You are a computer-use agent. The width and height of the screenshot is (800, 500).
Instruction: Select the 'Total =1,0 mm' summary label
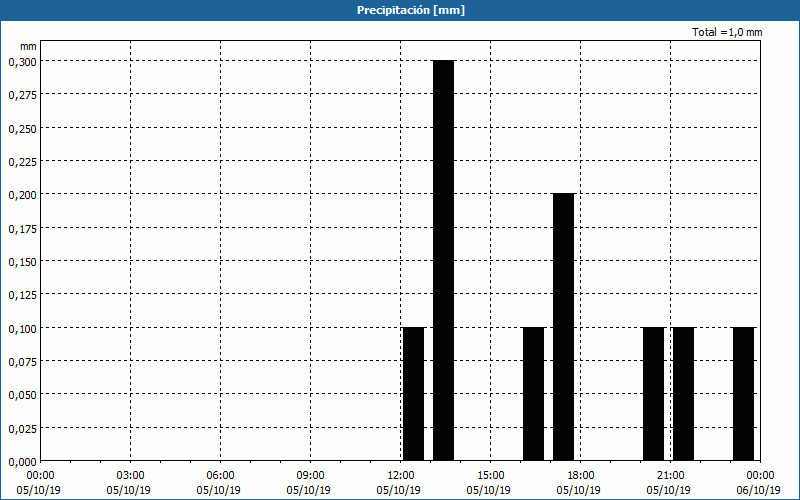click(727, 32)
